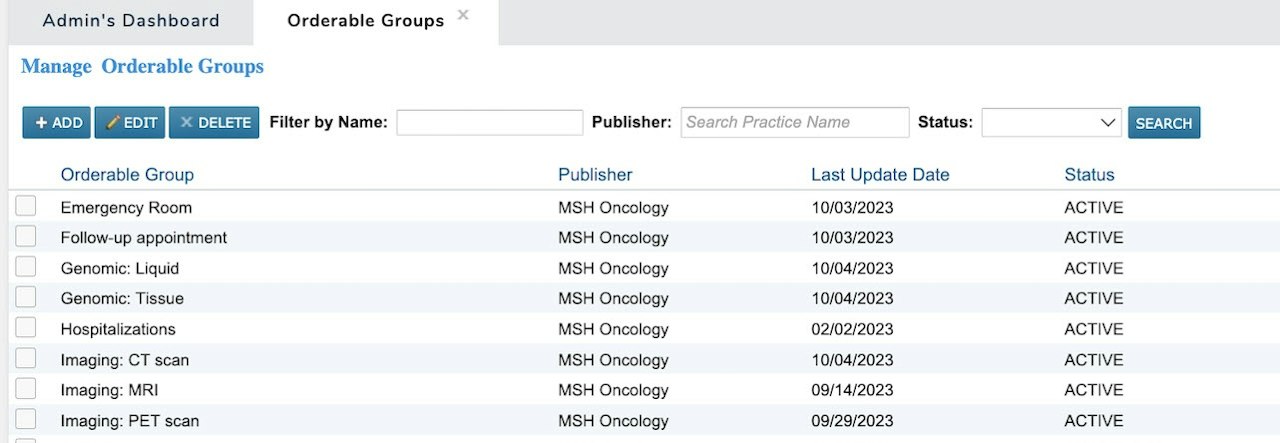This screenshot has width=1280, height=443.
Task: Enable the Imaging: MRI row checkbox
Action: (26, 389)
